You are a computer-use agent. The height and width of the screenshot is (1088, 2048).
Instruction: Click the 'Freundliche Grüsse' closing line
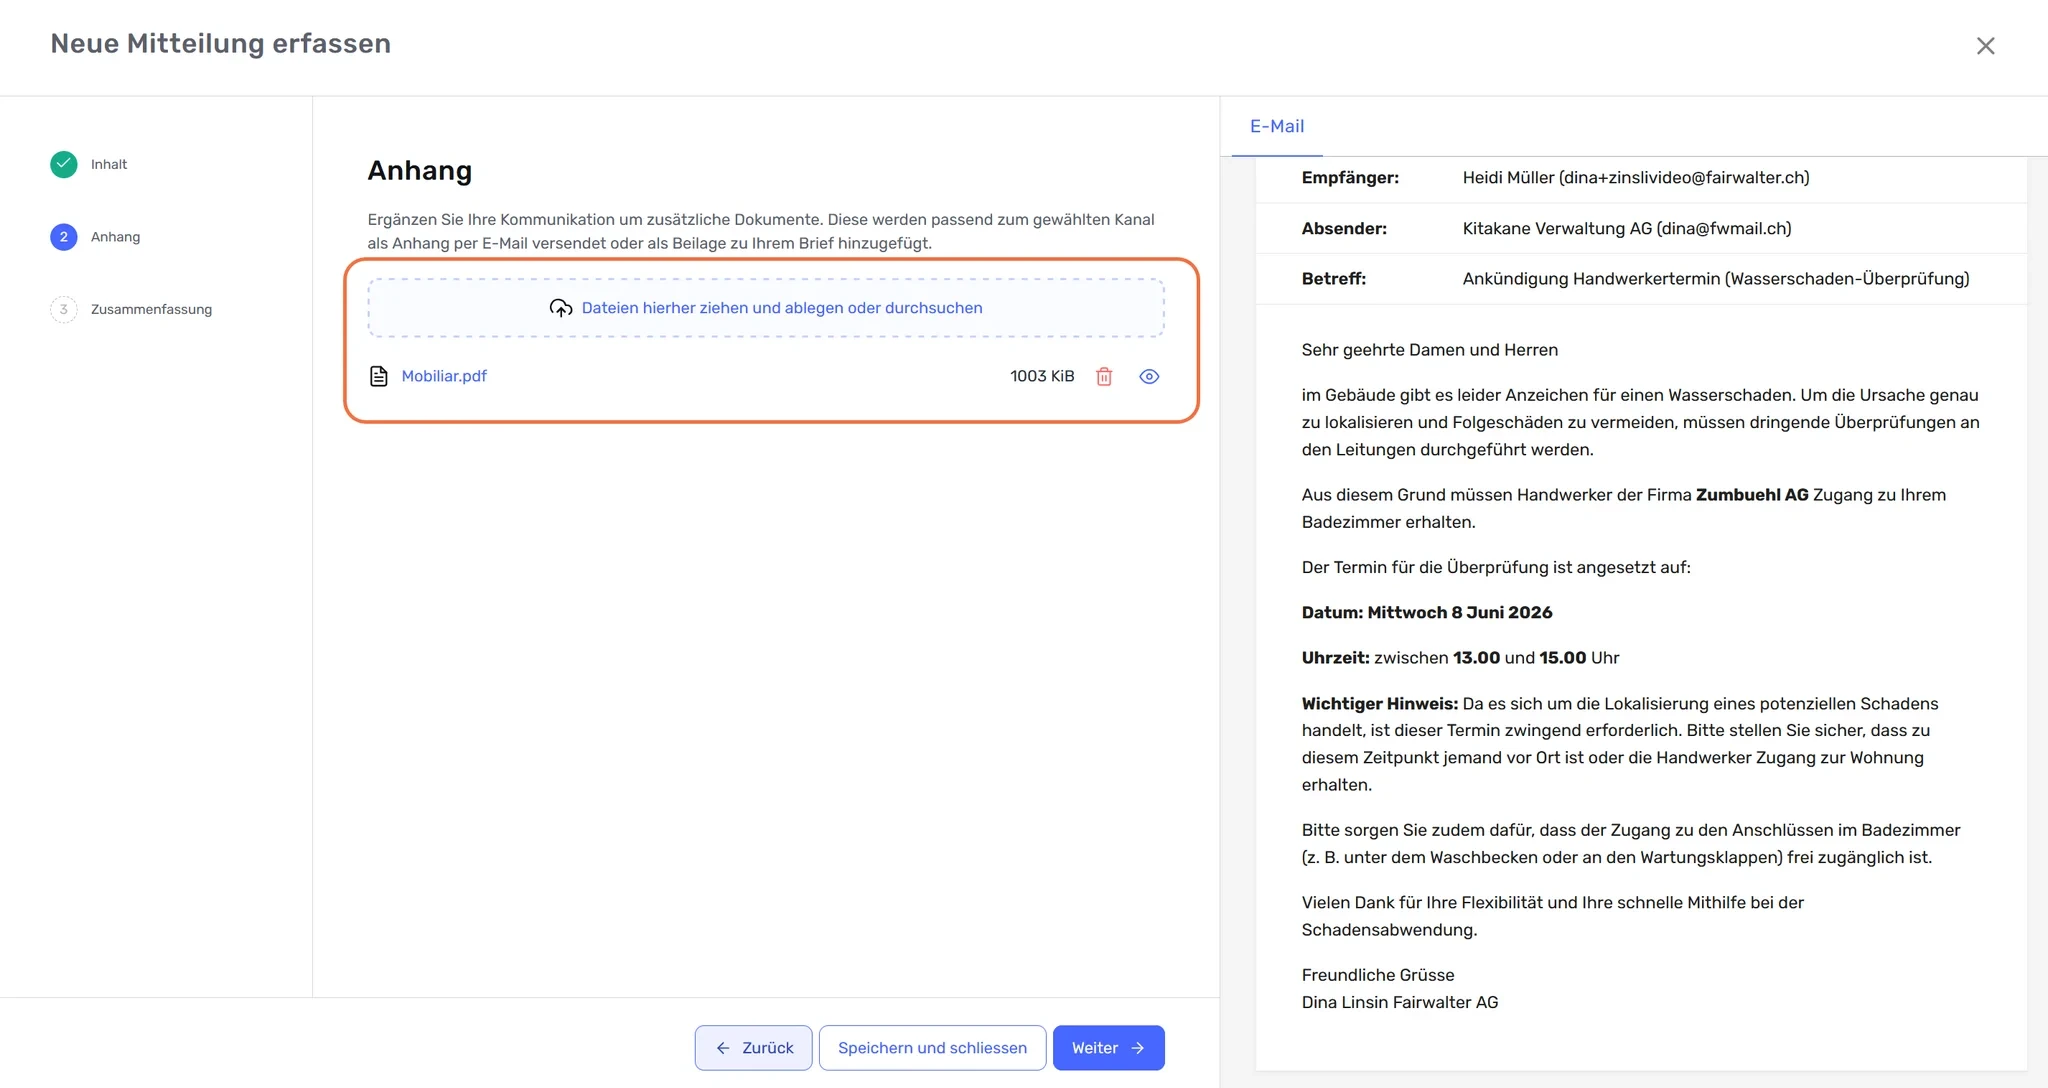pos(1378,975)
